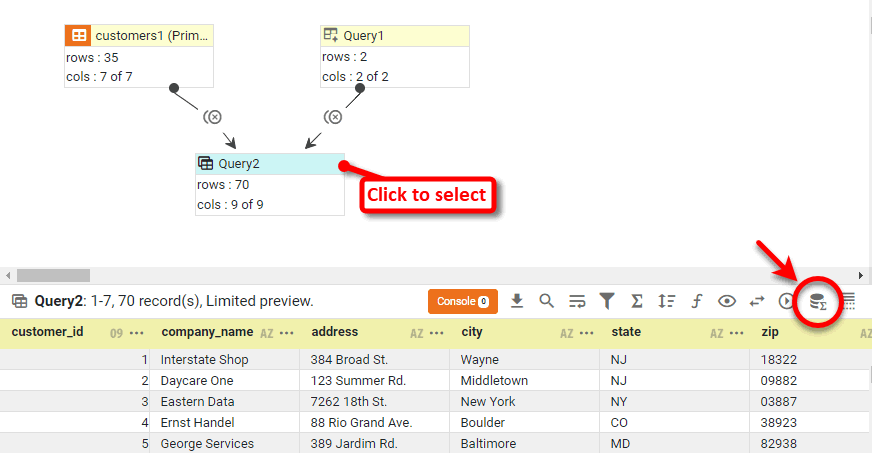
Task: Open the Console button
Action: tap(462, 301)
